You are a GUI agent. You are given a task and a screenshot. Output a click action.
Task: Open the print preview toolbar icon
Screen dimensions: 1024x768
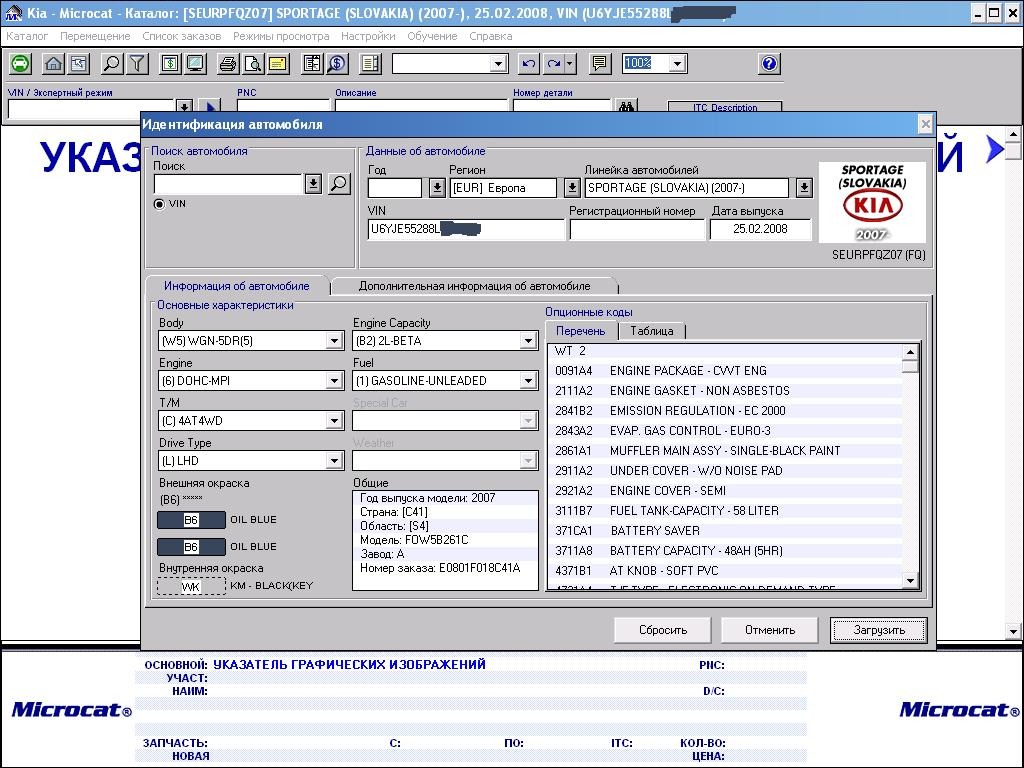pos(253,63)
